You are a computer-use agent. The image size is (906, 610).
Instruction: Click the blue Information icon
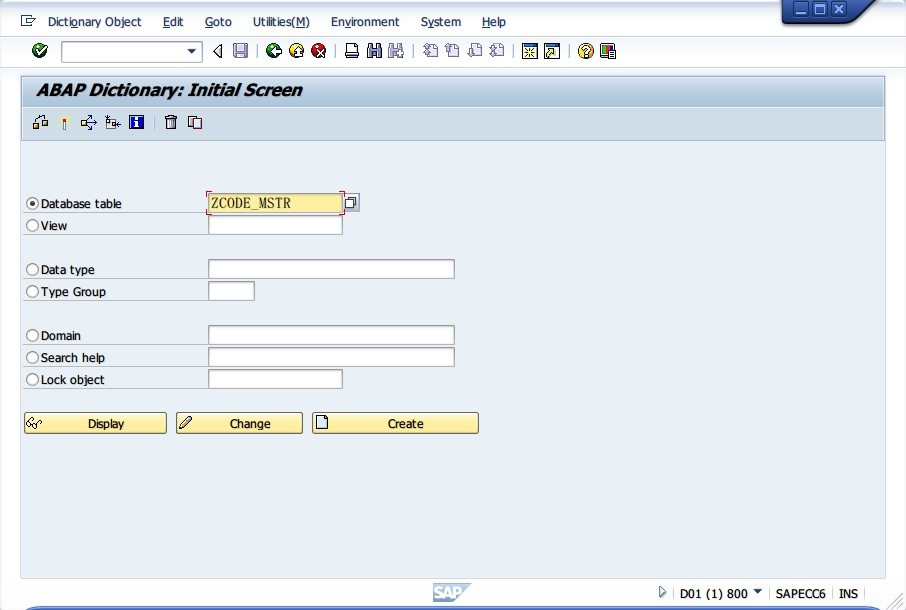point(136,122)
